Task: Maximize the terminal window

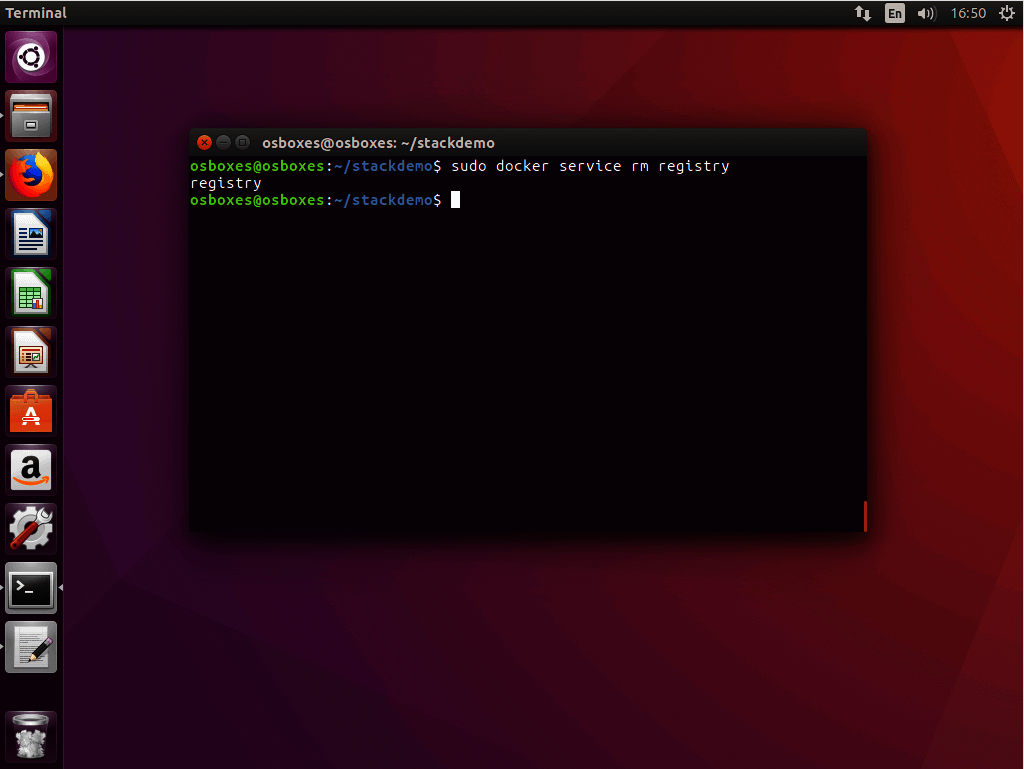Action: pyautogui.click(x=242, y=142)
